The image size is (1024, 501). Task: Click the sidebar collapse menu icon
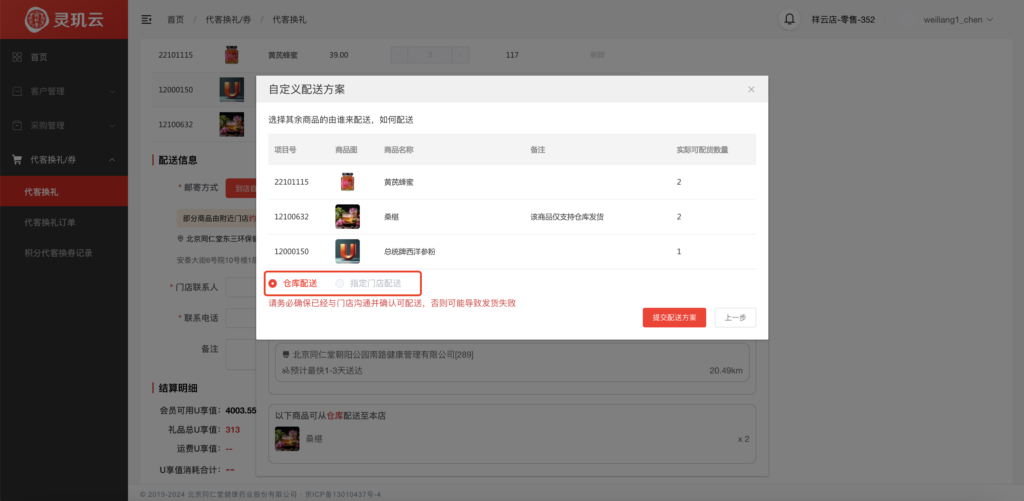pos(146,20)
